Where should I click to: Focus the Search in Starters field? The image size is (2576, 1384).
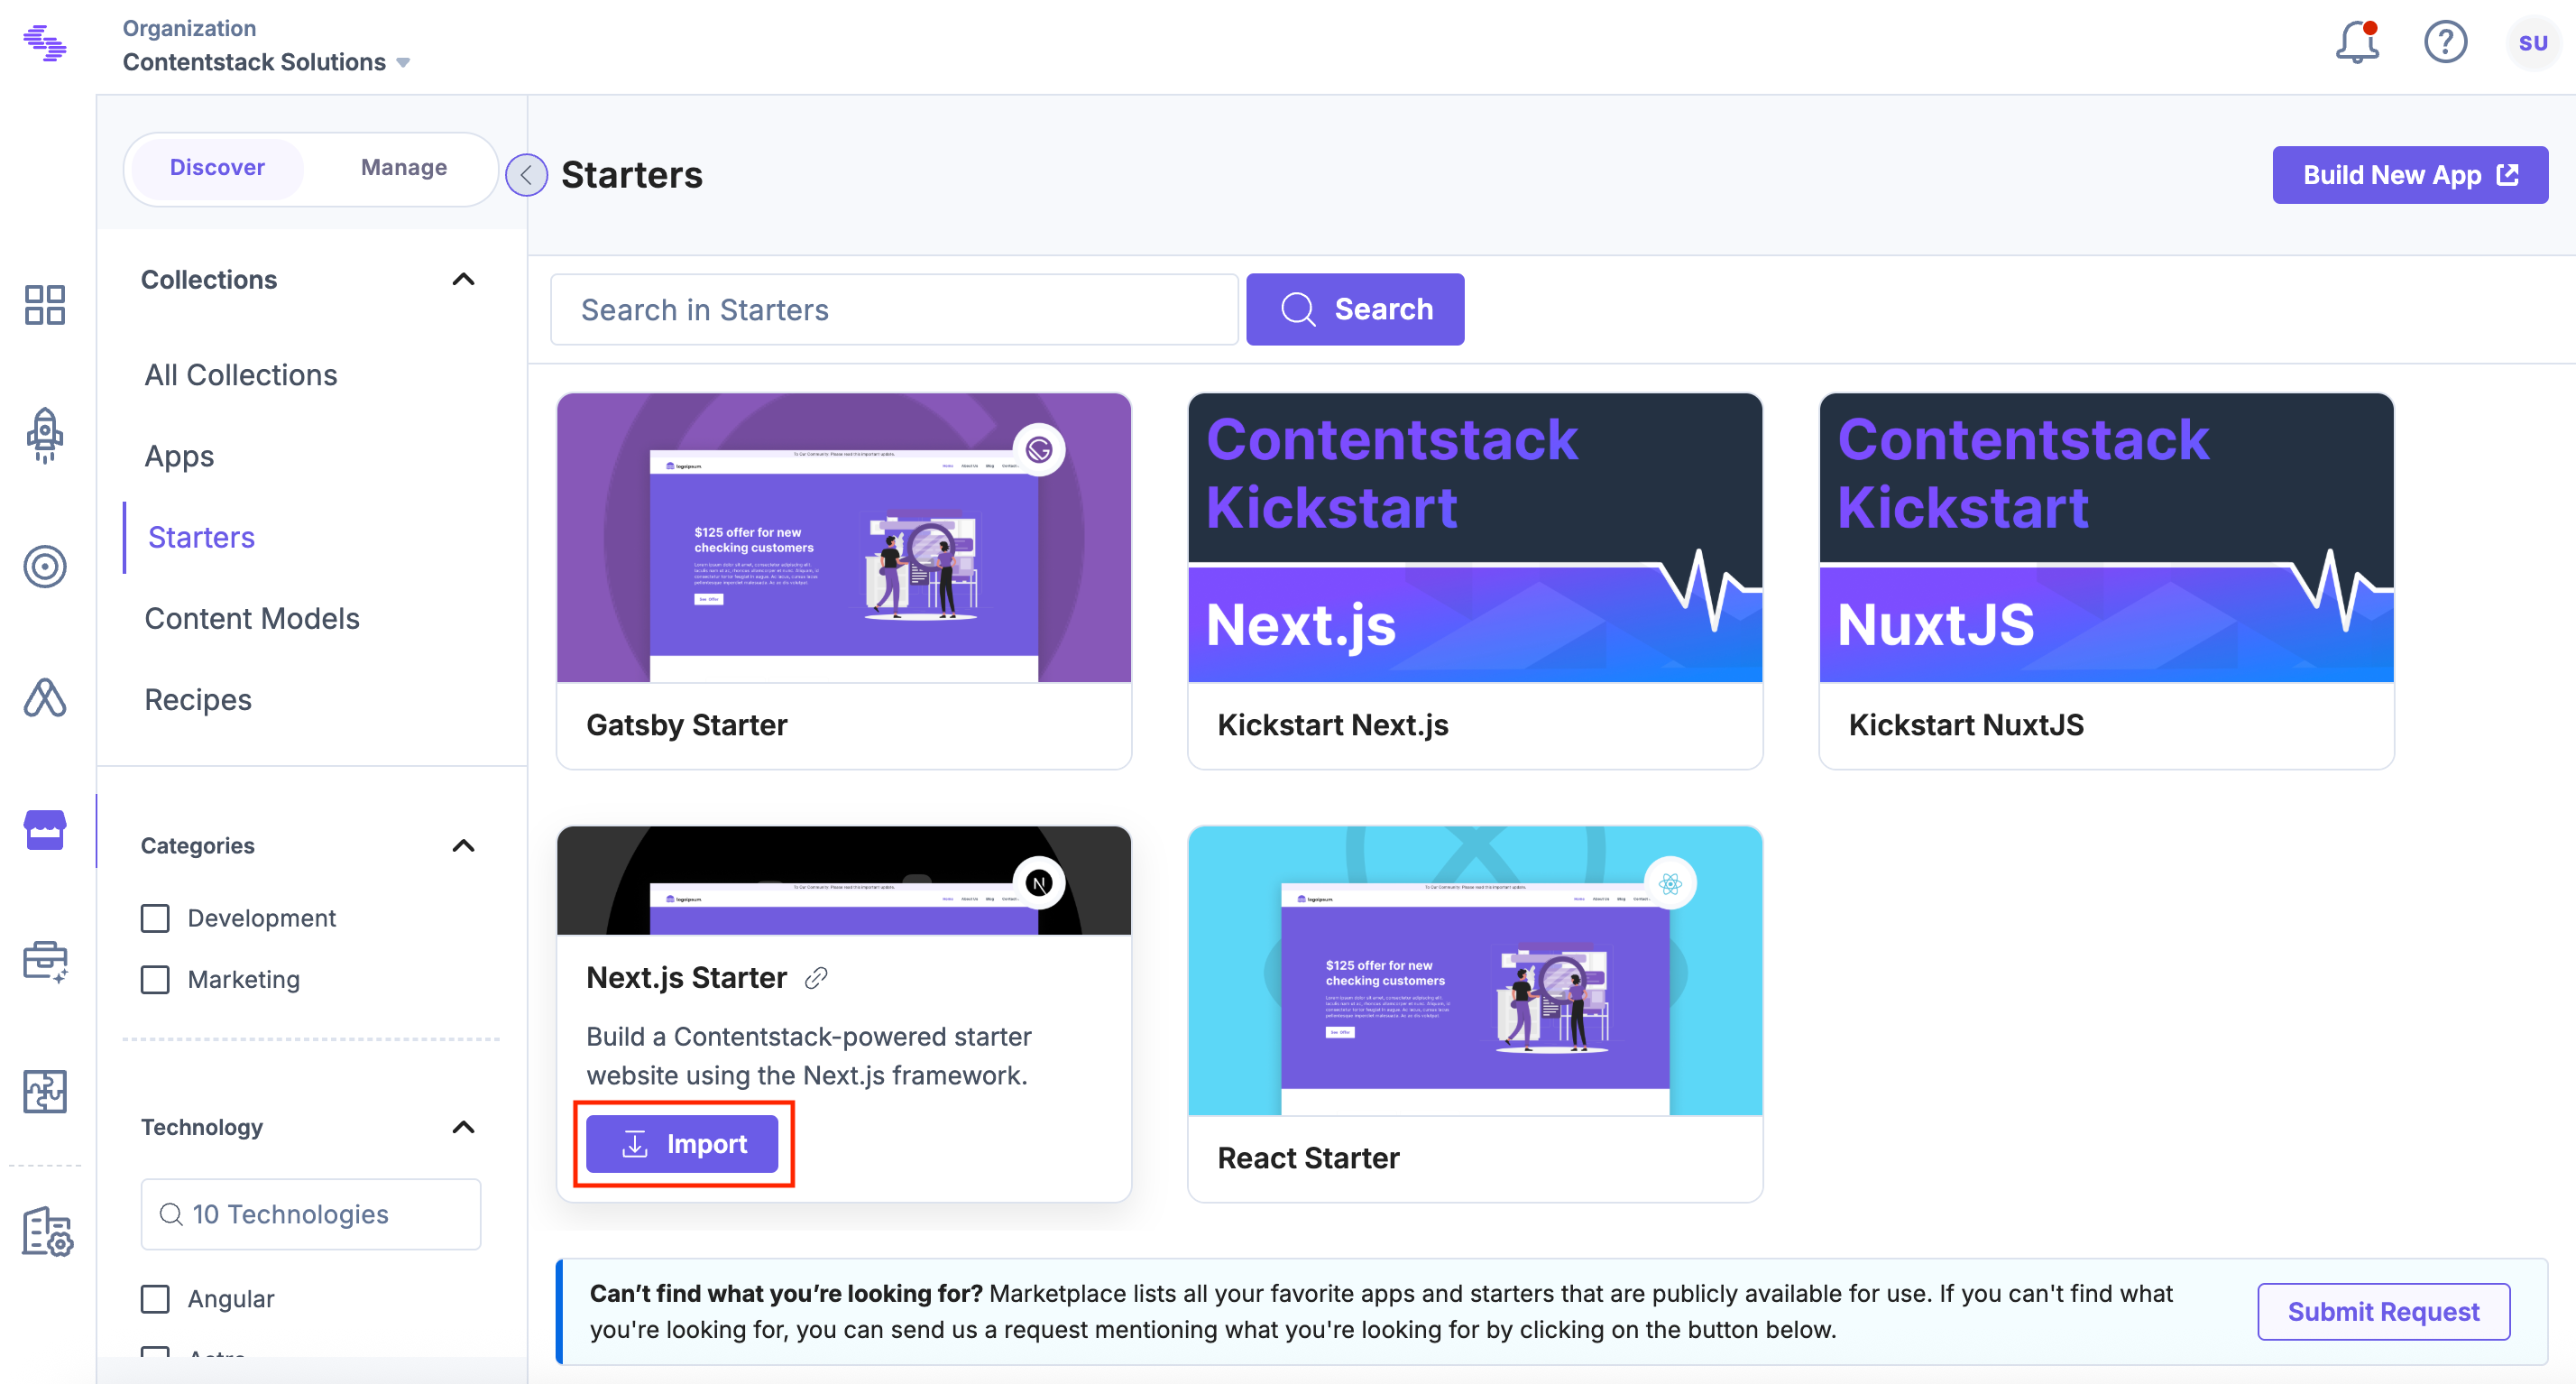click(x=893, y=310)
